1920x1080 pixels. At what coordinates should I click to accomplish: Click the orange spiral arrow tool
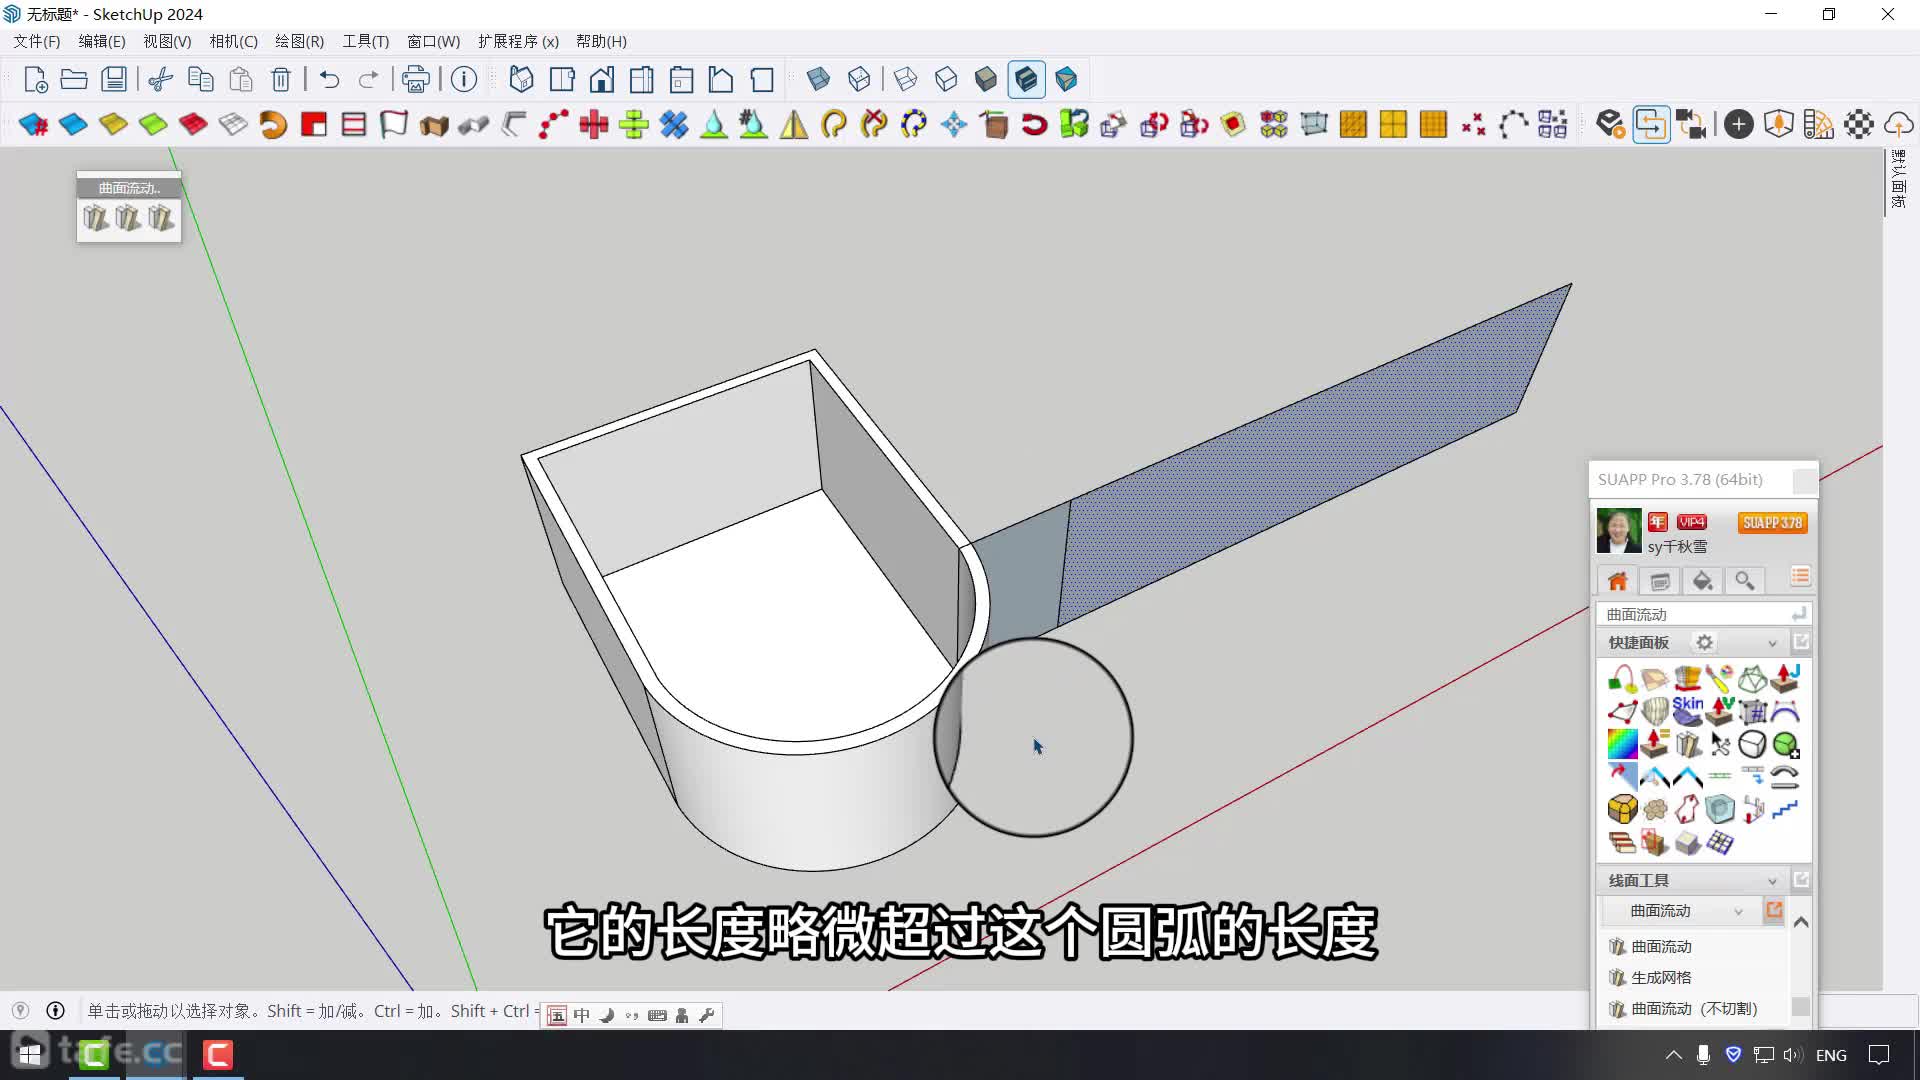(x=273, y=124)
